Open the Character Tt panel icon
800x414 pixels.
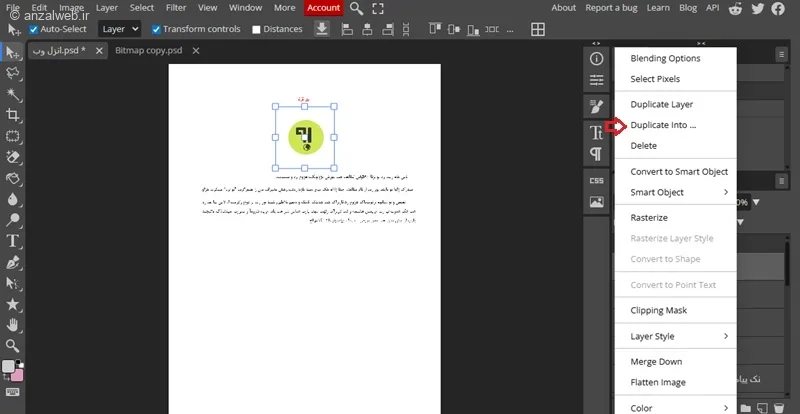[596, 133]
